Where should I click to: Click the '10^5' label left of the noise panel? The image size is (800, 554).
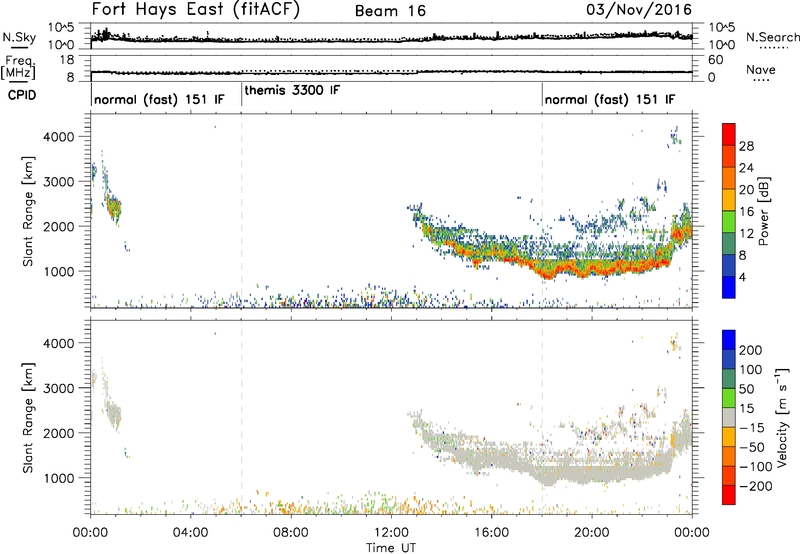click(61, 27)
